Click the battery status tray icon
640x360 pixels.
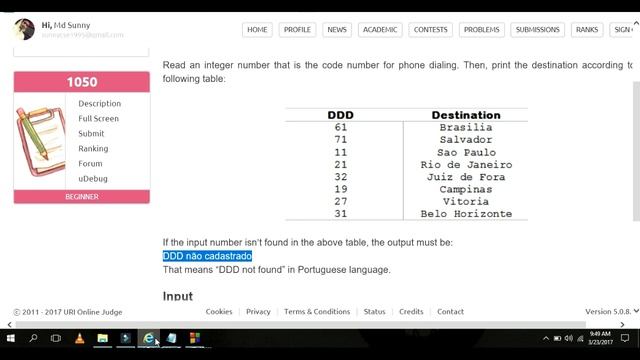[557, 338]
